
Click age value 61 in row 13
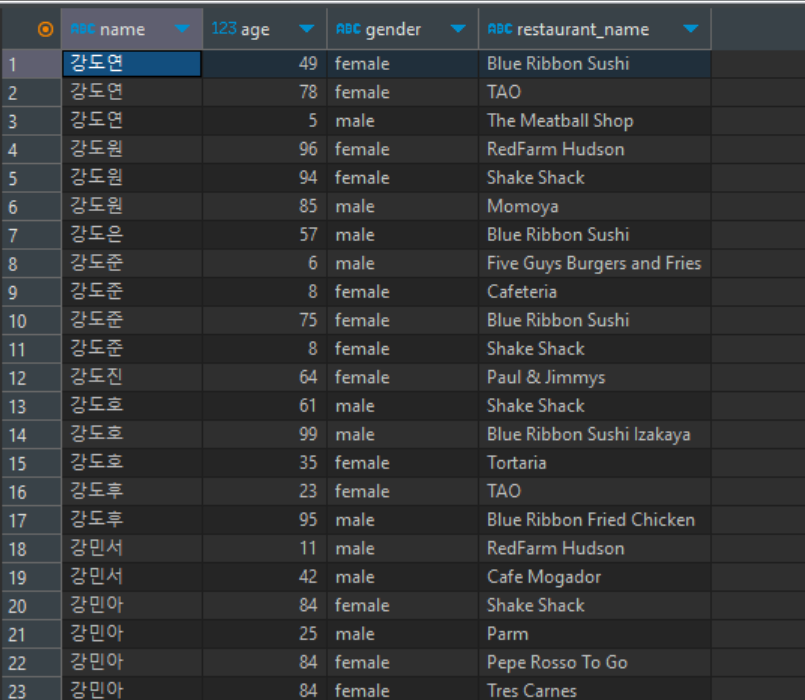click(x=265, y=406)
